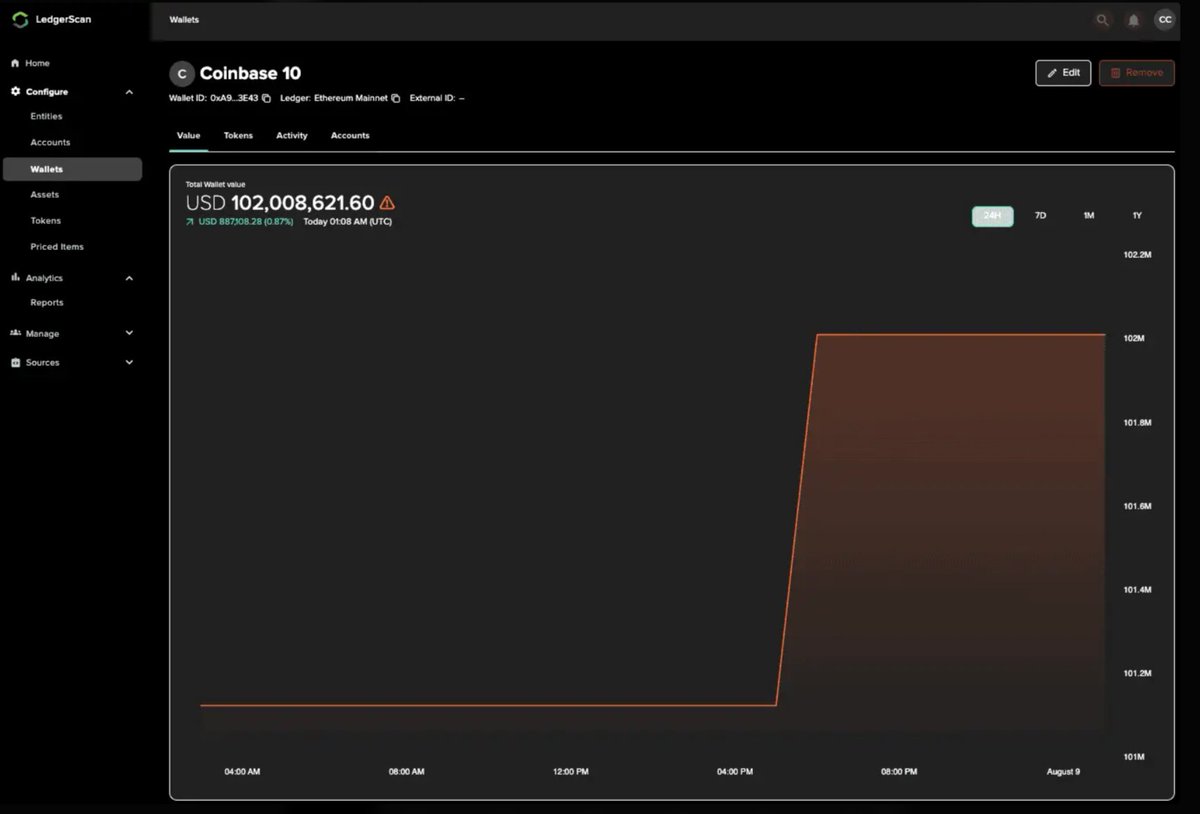Expand the Manage section
Screen dimensions: 1200x814
[129, 333]
